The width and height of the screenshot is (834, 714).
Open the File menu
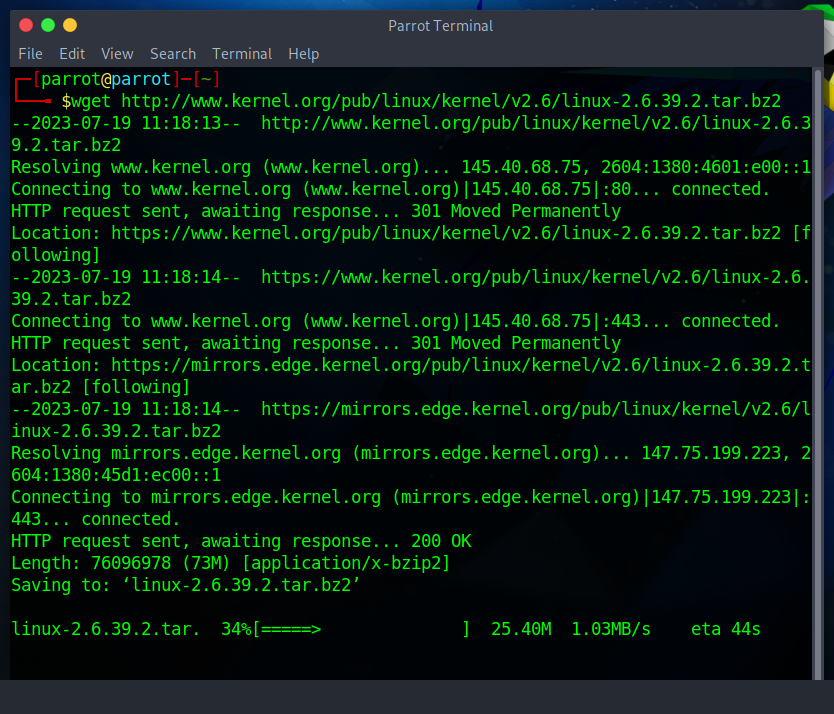(x=30, y=54)
